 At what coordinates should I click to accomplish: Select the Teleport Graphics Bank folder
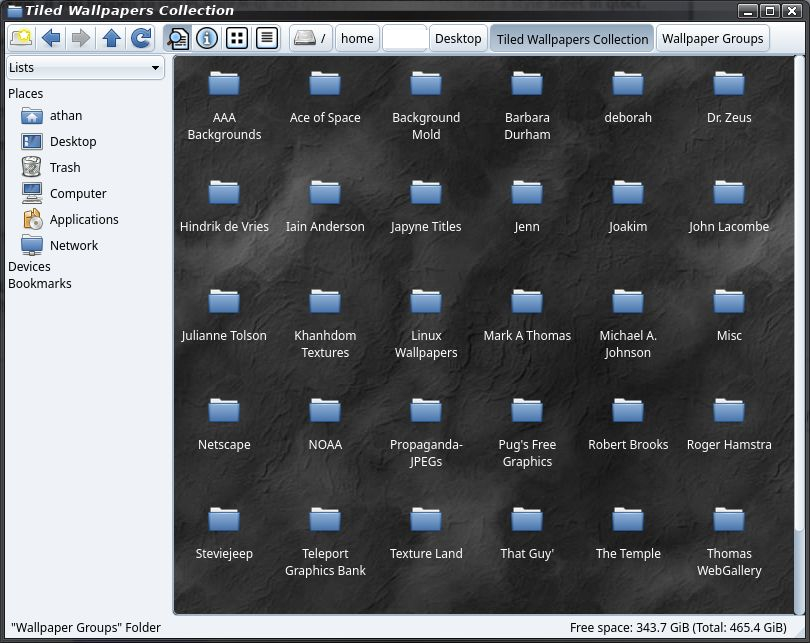[x=325, y=541]
